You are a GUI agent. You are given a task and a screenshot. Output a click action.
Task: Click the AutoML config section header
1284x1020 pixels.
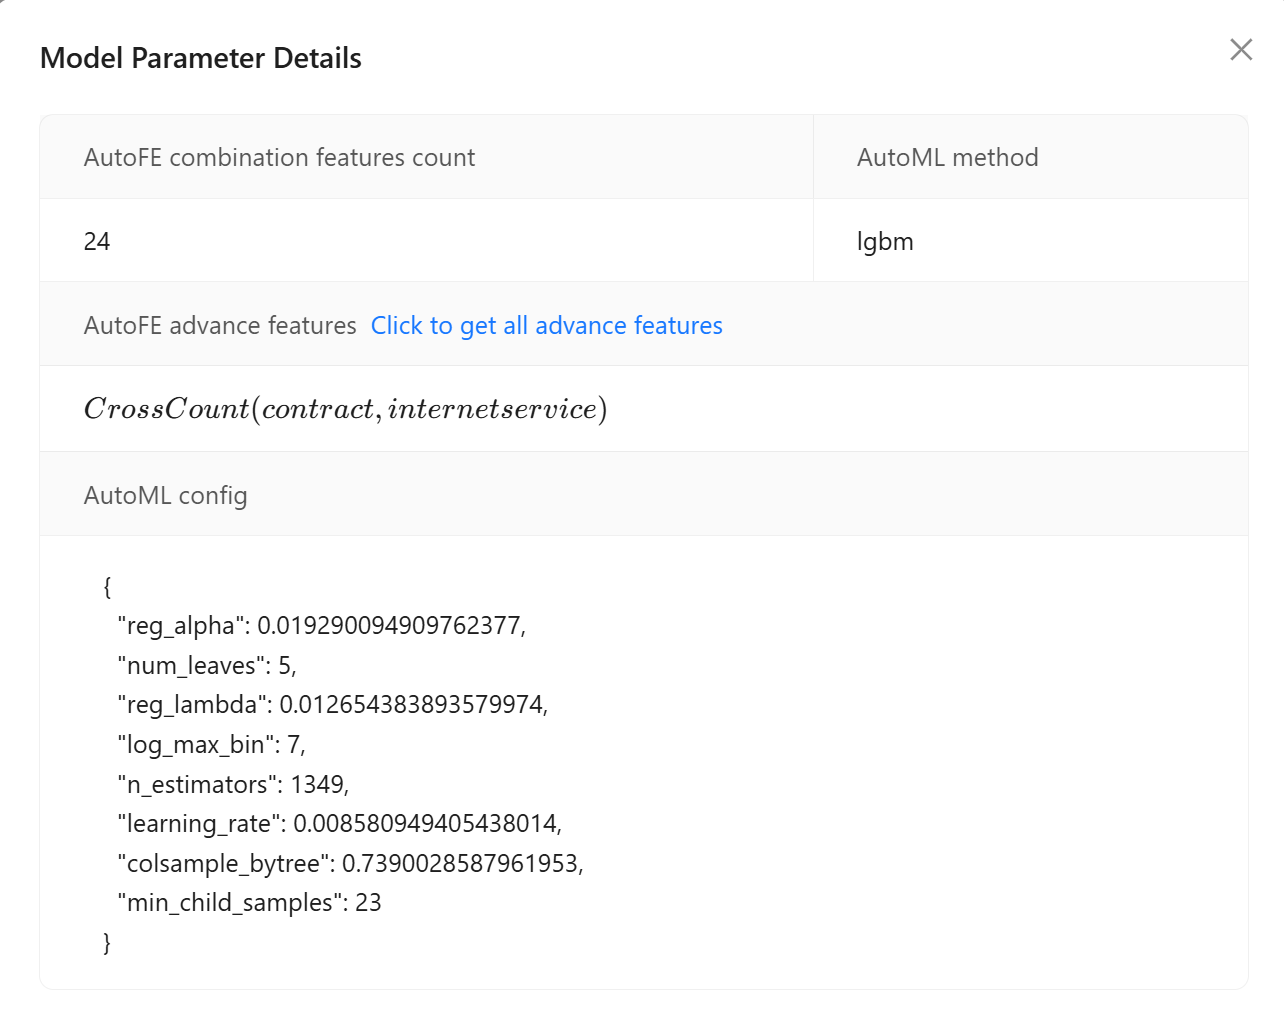click(x=165, y=496)
